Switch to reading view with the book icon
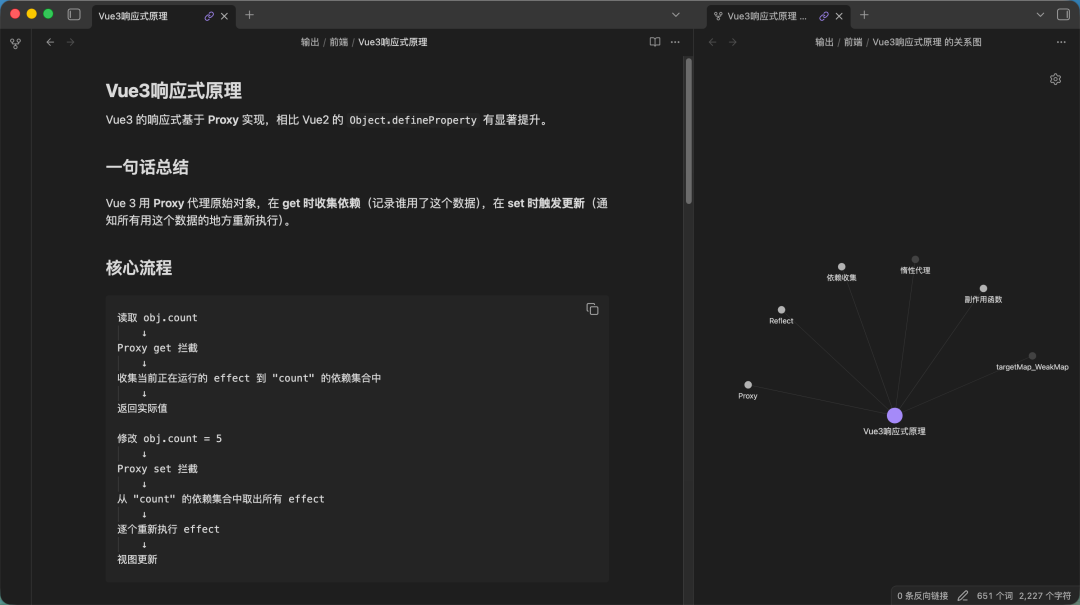The height and width of the screenshot is (605, 1080). (654, 42)
